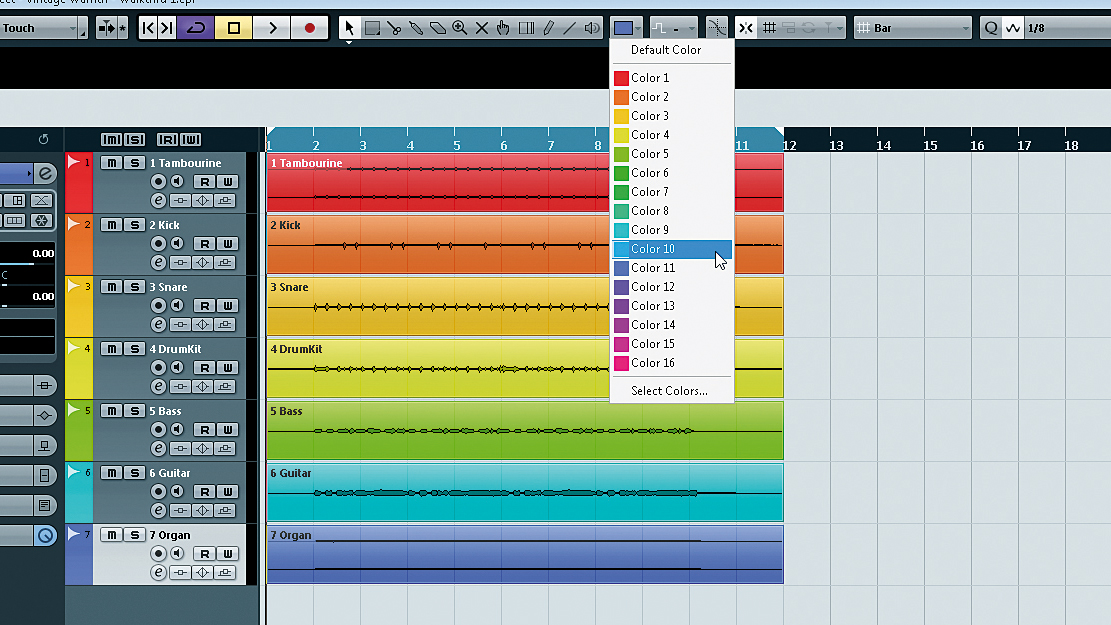This screenshot has height=625, width=1111.
Task: Toggle the Cycle loop button
Action: (196, 28)
